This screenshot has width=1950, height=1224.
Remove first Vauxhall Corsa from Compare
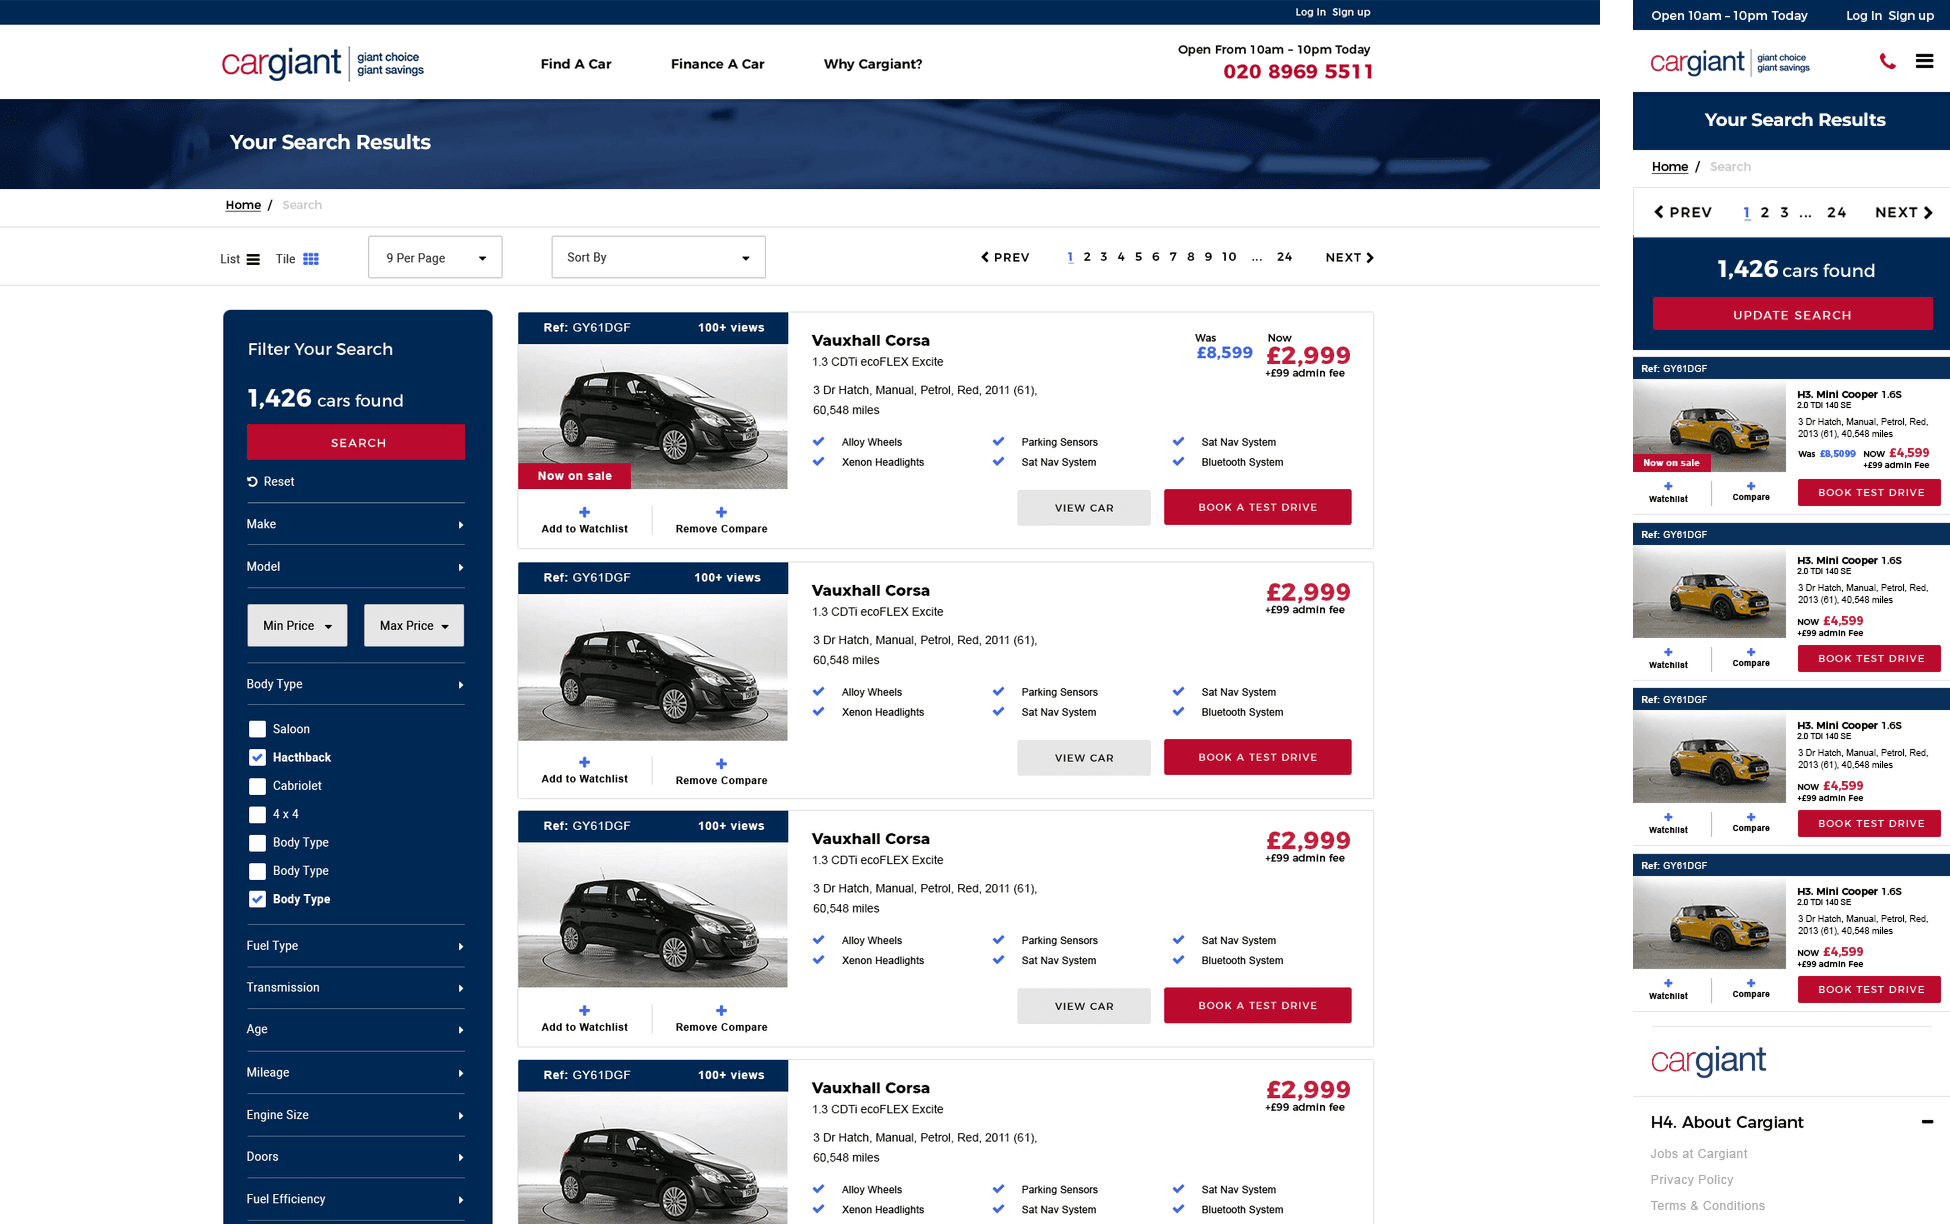coord(721,519)
